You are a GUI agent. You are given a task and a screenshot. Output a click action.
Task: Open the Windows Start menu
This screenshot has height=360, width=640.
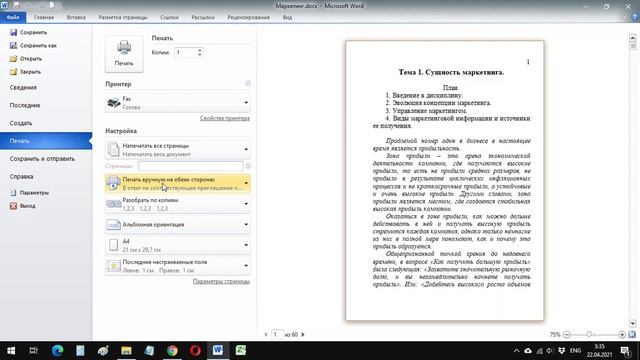pyautogui.click(x=11, y=351)
